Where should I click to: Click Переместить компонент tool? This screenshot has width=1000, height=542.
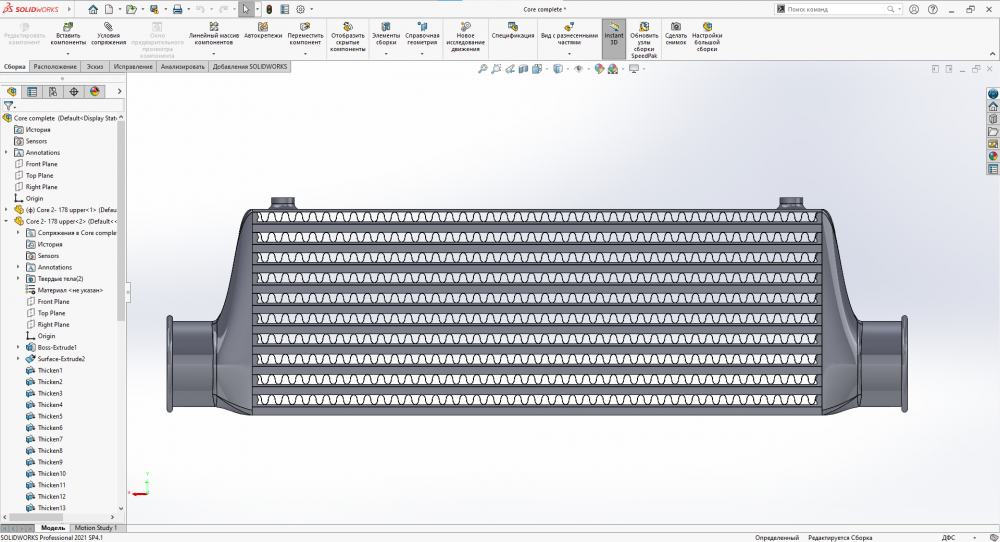click(305, 35)
